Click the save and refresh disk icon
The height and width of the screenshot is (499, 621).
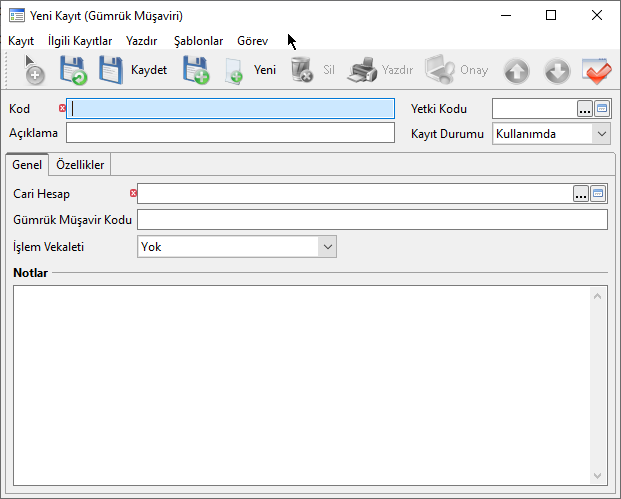coord(73,70)
